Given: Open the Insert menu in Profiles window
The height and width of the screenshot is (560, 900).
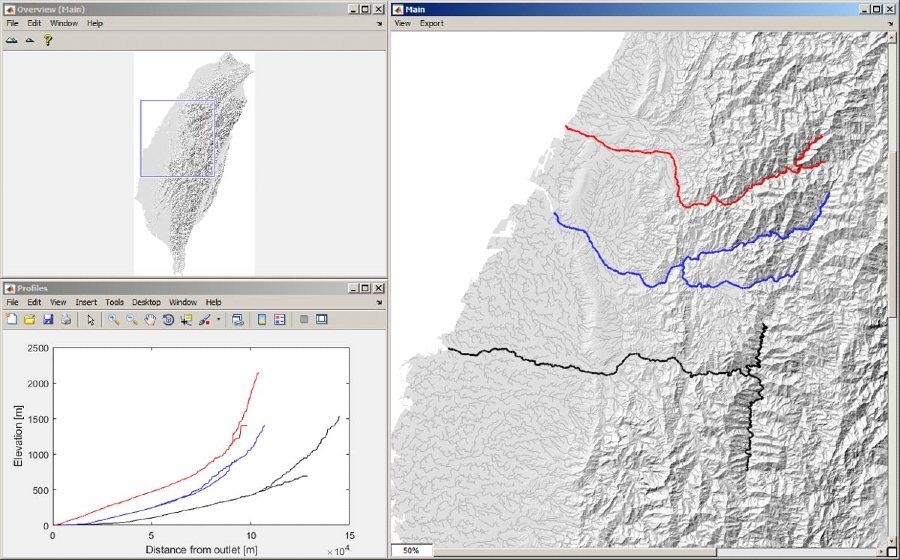Looking at the screenshot, I should (x=86, y=302).
